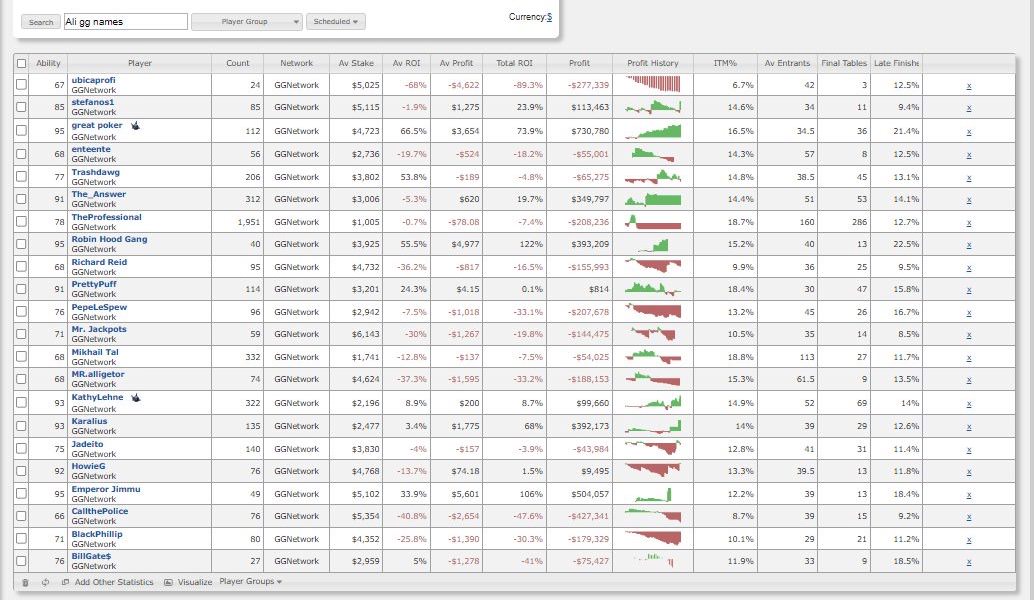Sort table by the Total ROI column
The image size is (1034, 600).
pos(513,63)
